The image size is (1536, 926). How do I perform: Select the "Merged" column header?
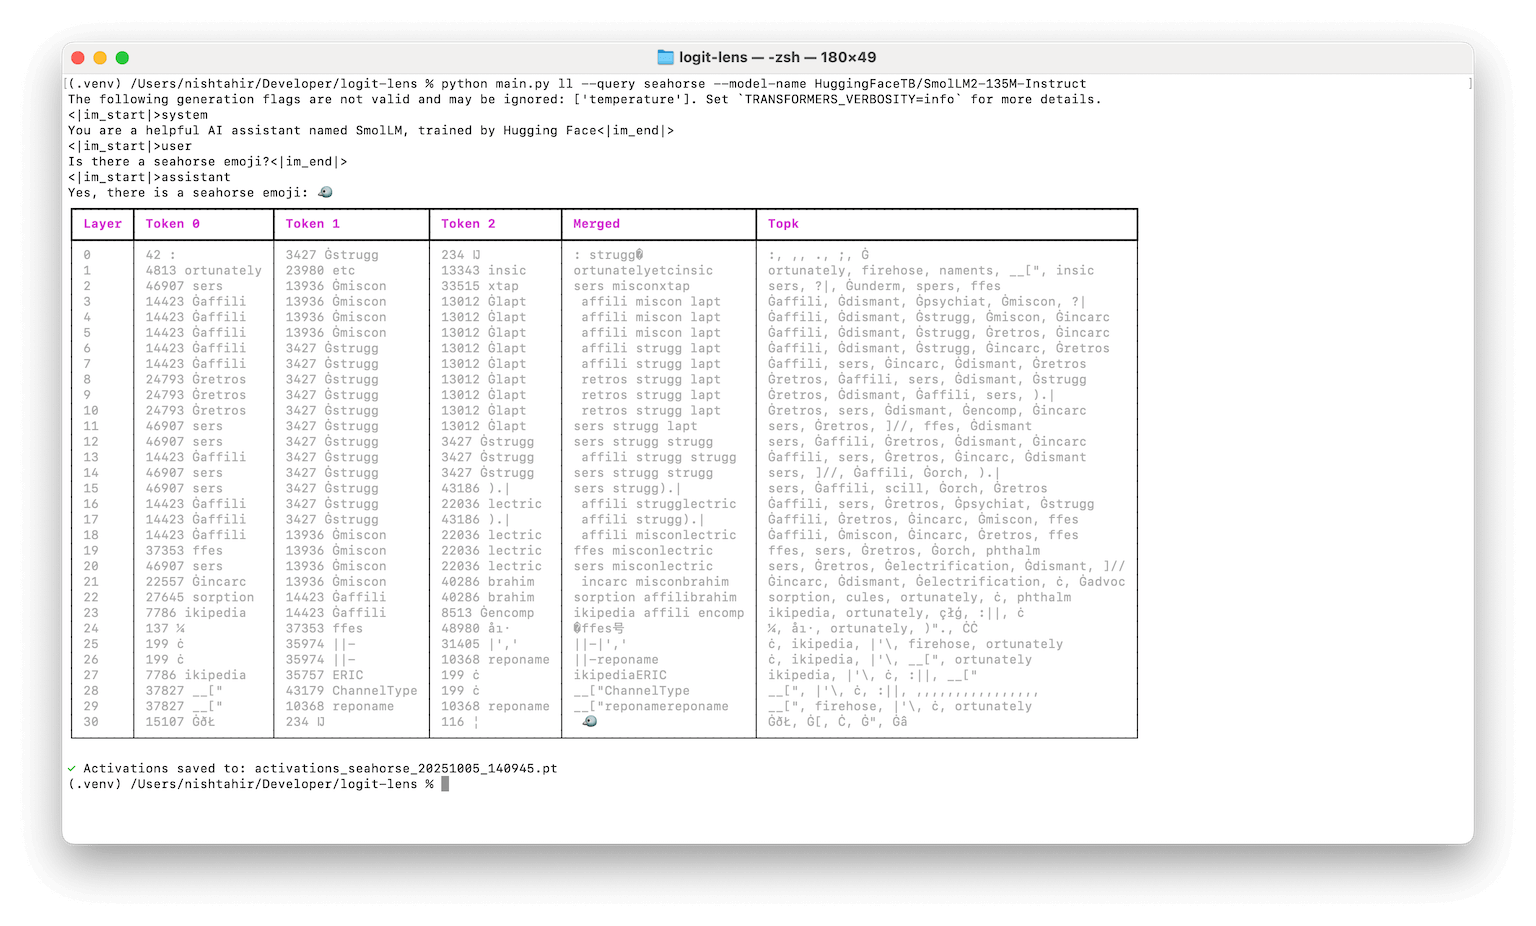[596, 224]
